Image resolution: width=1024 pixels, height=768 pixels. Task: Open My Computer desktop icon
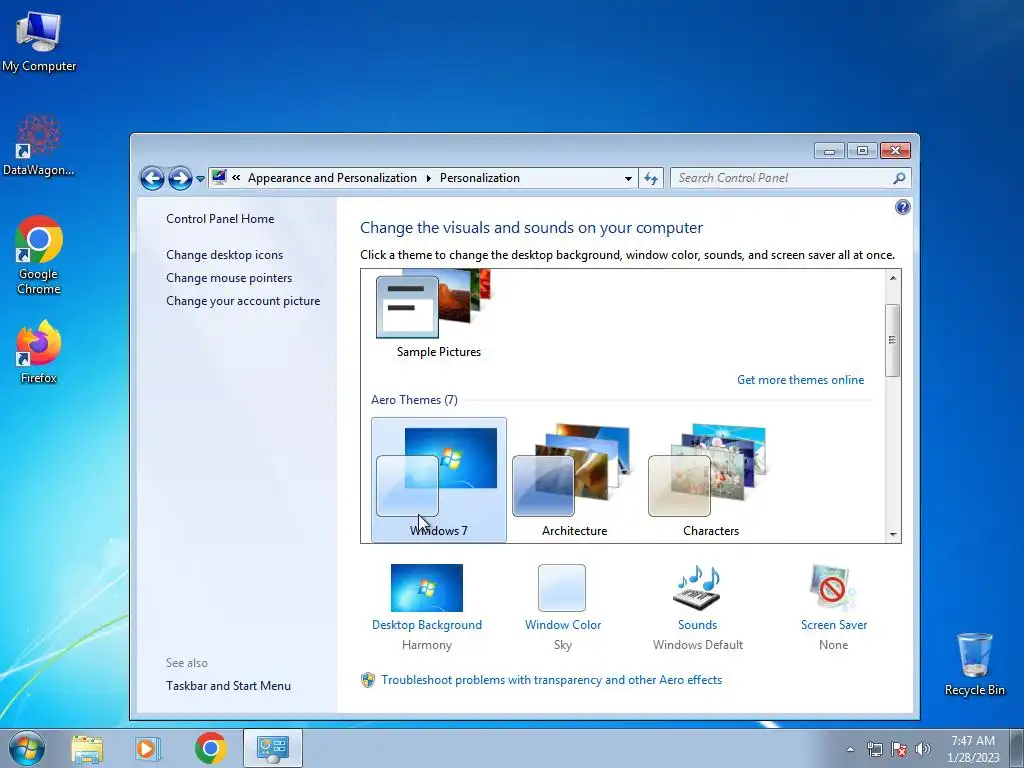pyautogui.click(x=39, y=39)
